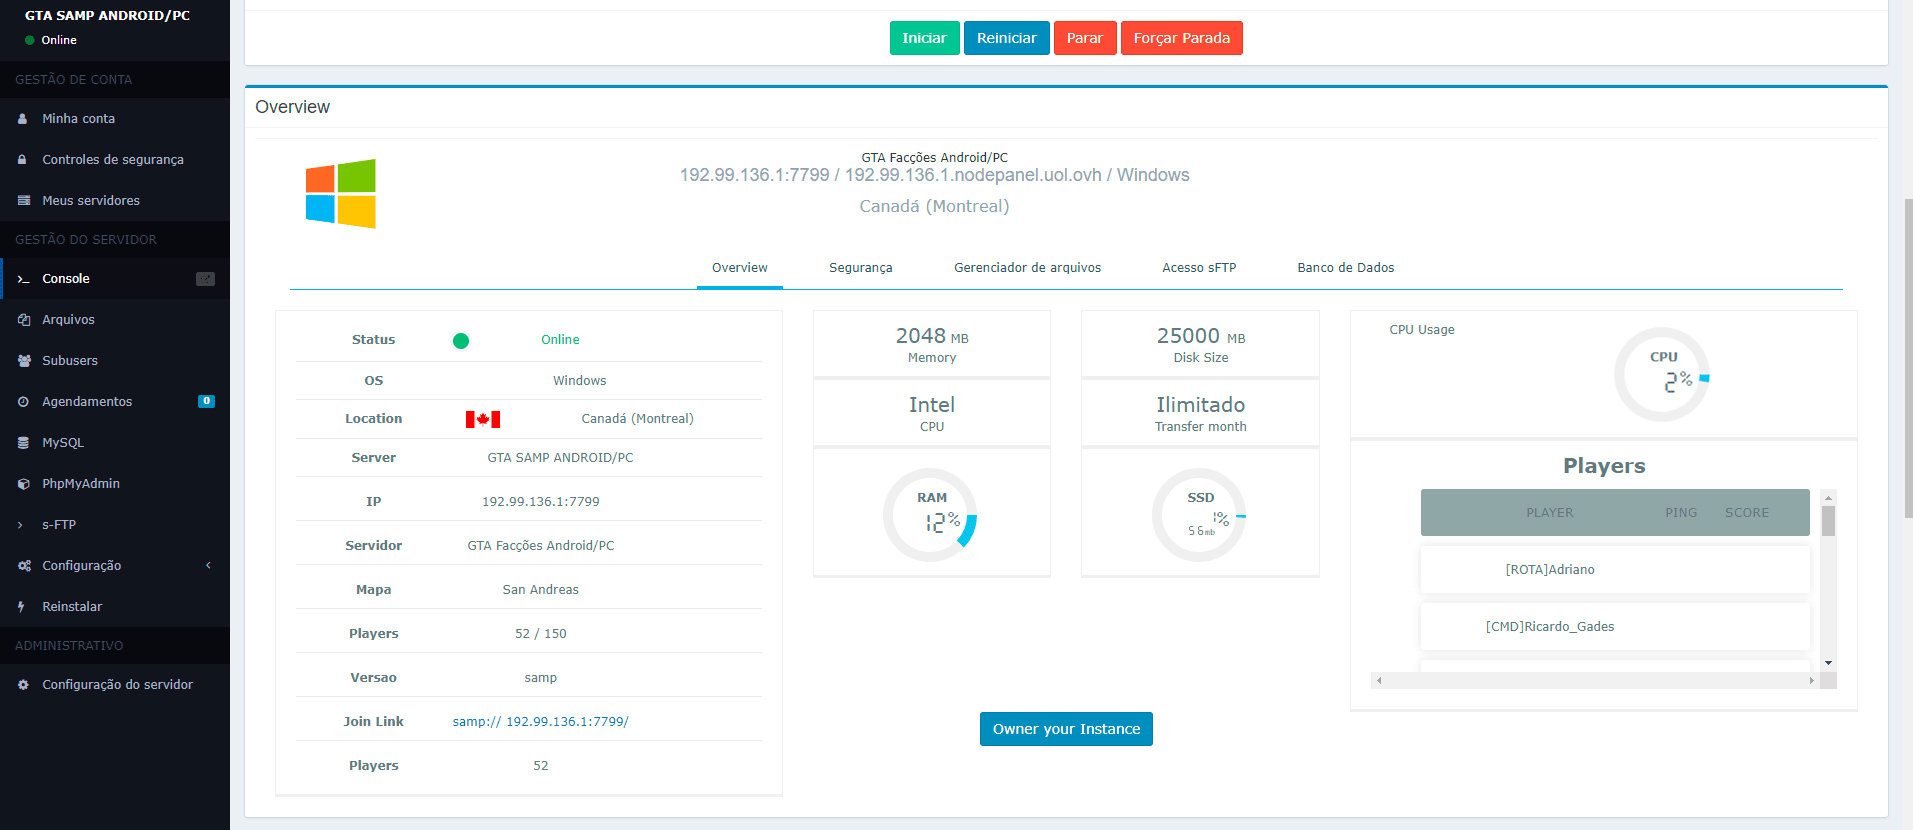Click the green Online dot in the sidebar header
Screen dimensions: 1913x830
click(x=30, y=40)
